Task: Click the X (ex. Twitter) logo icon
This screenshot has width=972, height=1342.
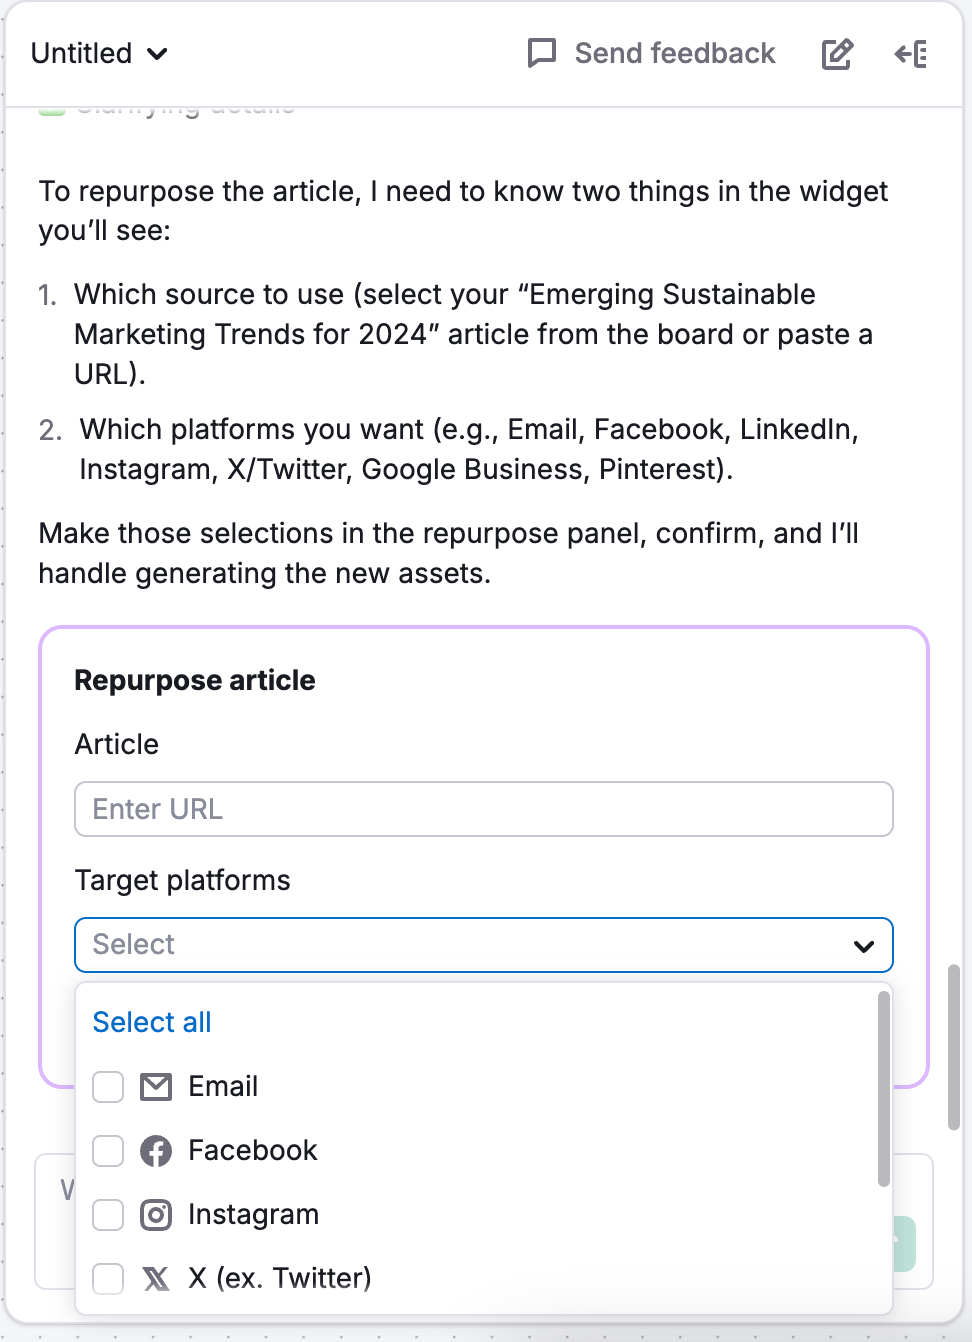Action: [x=156, y=1278]
